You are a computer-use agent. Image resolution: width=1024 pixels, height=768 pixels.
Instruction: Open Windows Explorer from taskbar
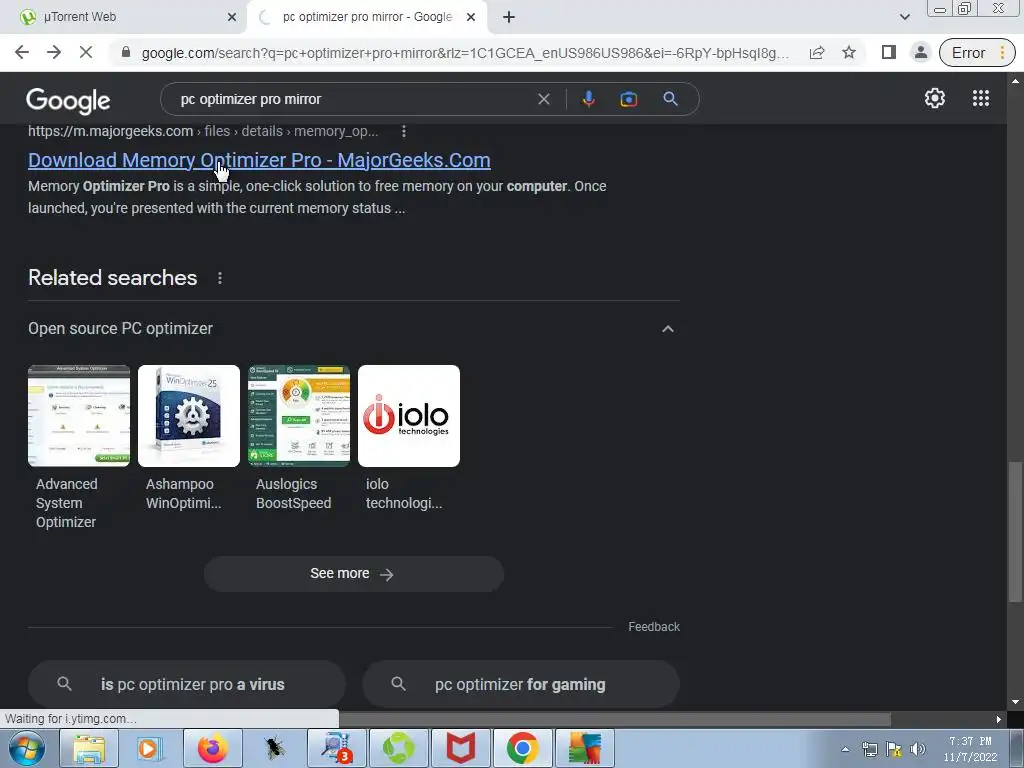point(89,748)
